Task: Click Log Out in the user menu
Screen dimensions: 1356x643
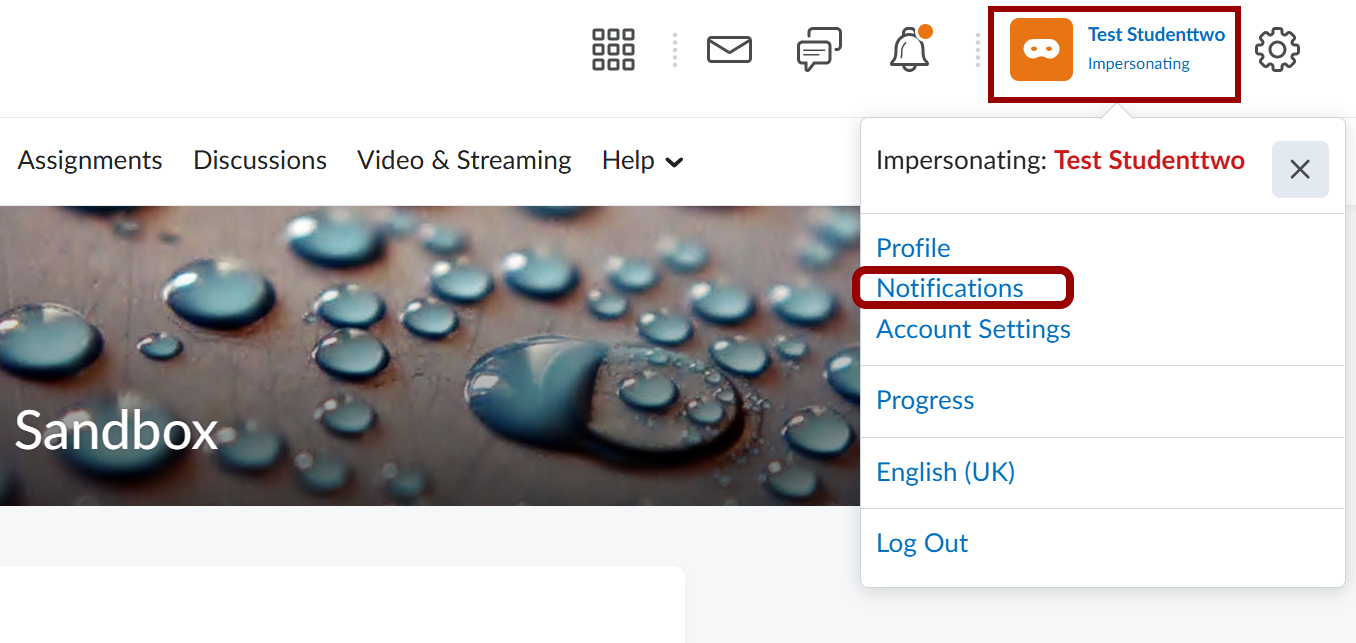Action: 922,543
